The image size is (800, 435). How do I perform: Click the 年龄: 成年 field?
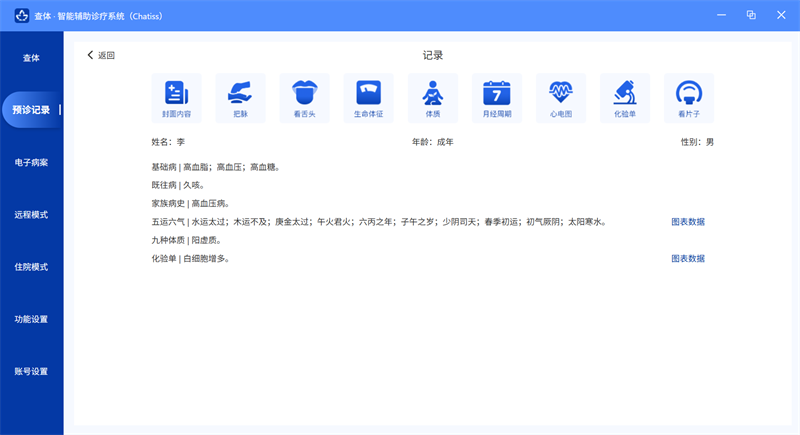(x=433, y=142)
